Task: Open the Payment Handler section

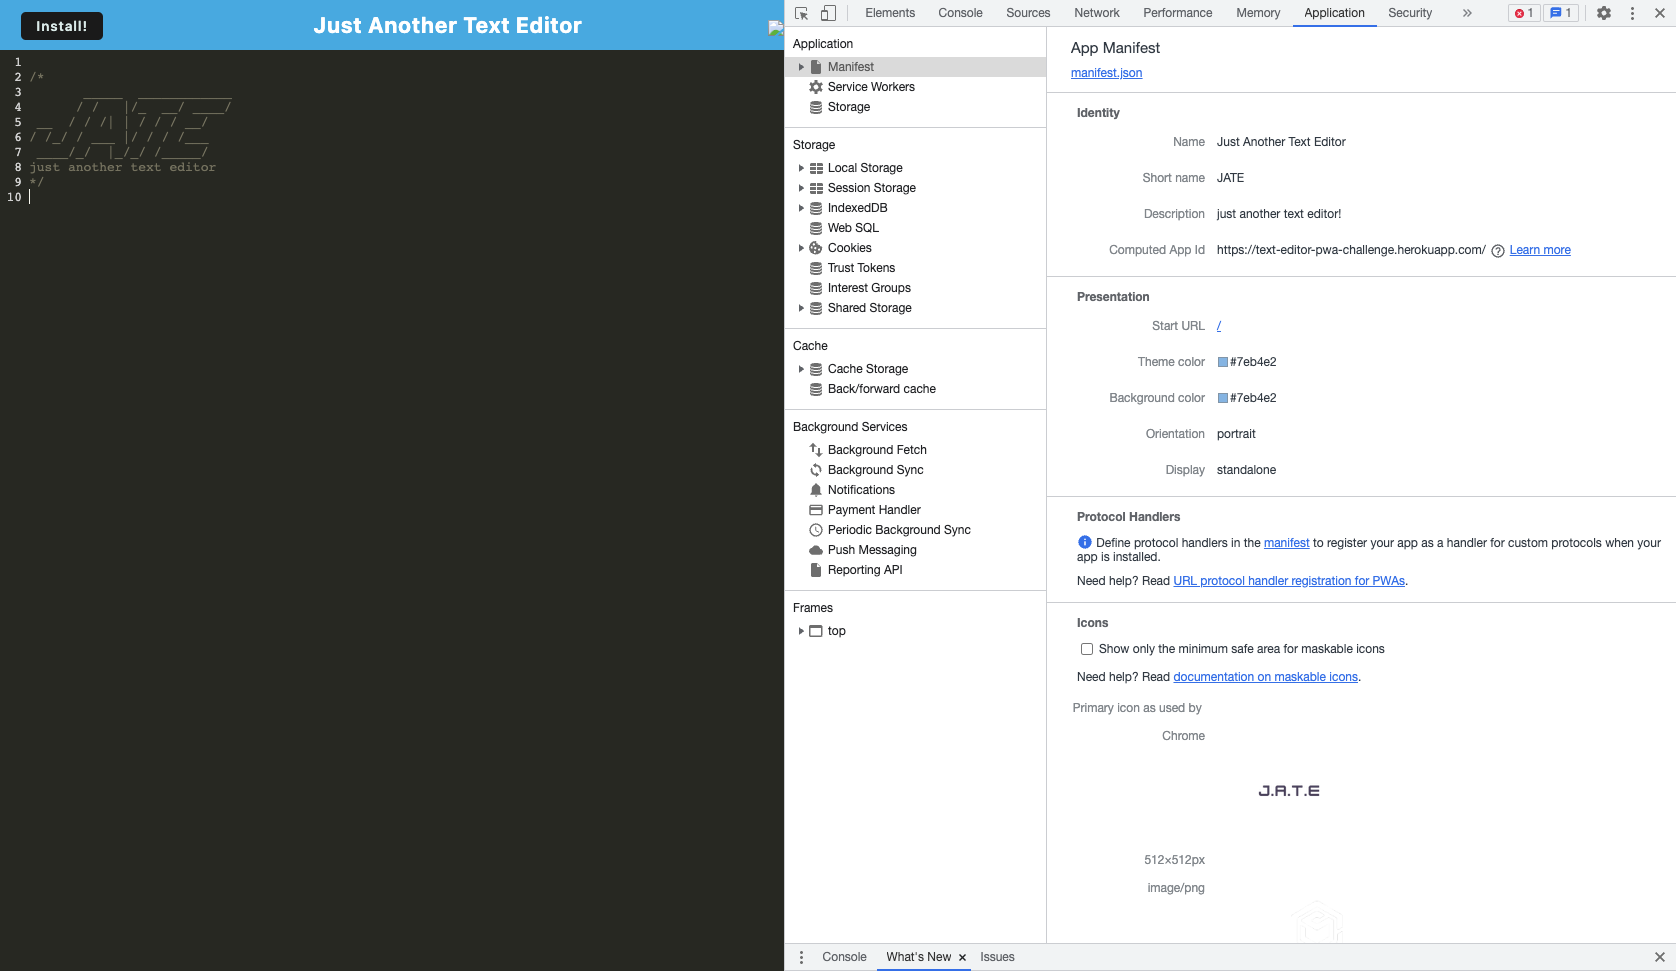Action: point(874,510)
